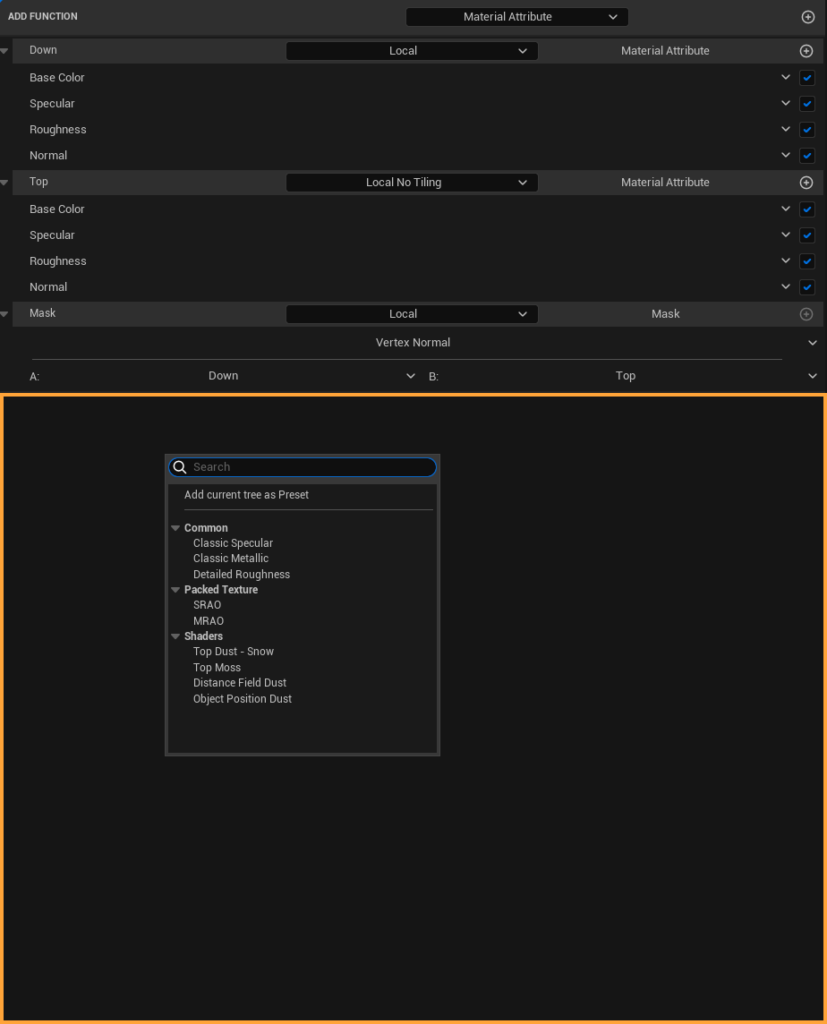The image size is (827, 1024).
Task: Click the plus icon on the Mask row
Action: point(808,313)
